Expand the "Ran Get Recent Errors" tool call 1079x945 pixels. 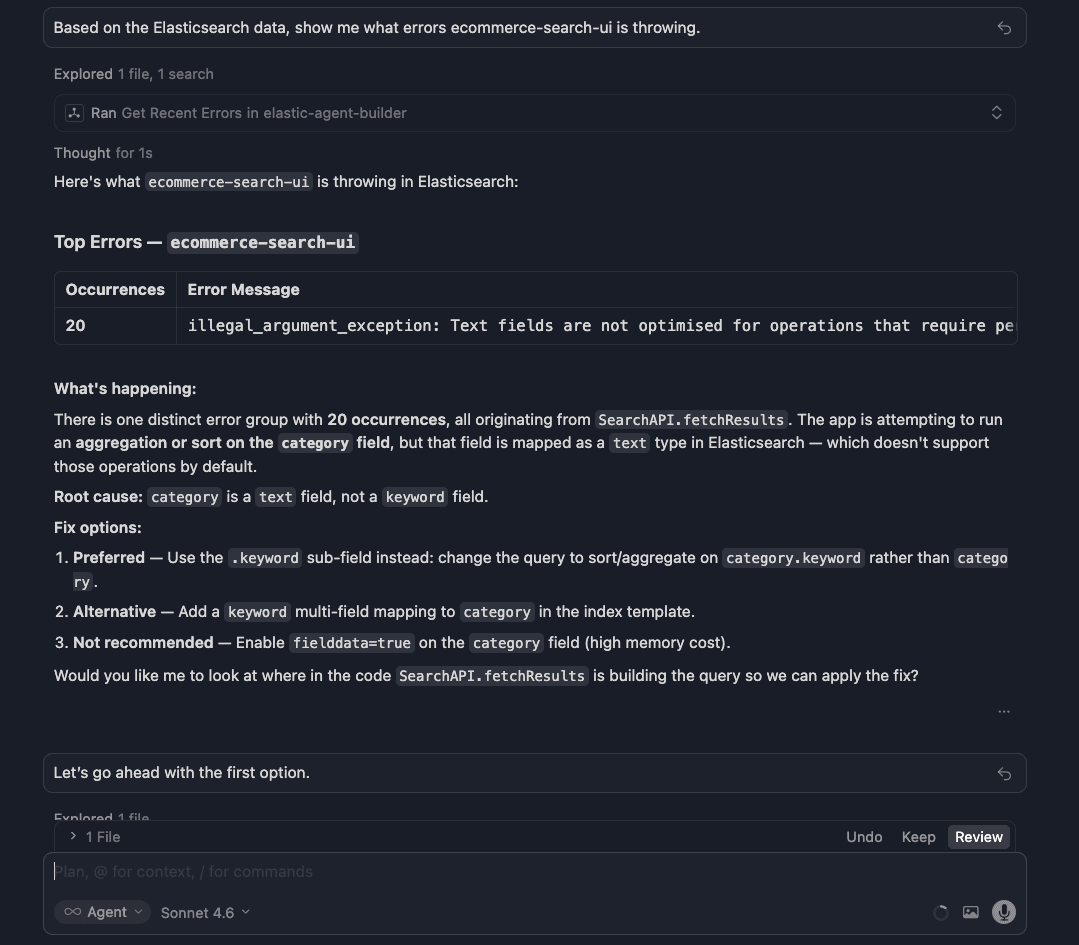[x=996, y=112]
